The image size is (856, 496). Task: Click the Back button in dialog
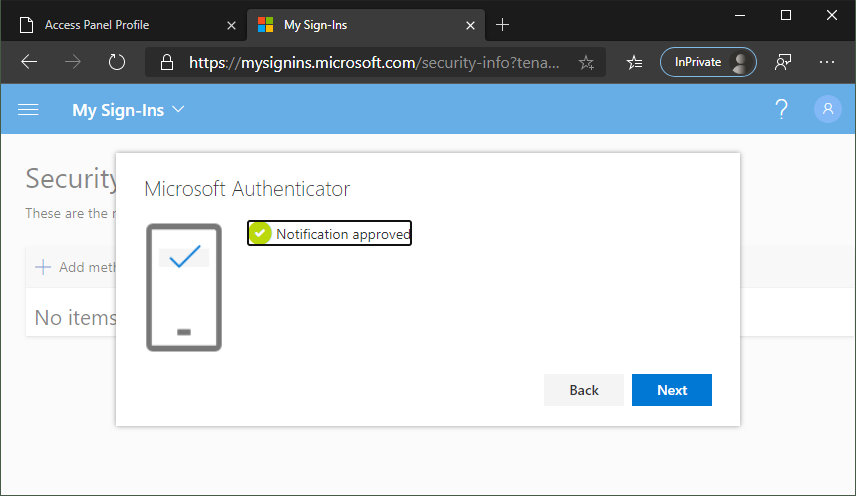pos(584,390)
